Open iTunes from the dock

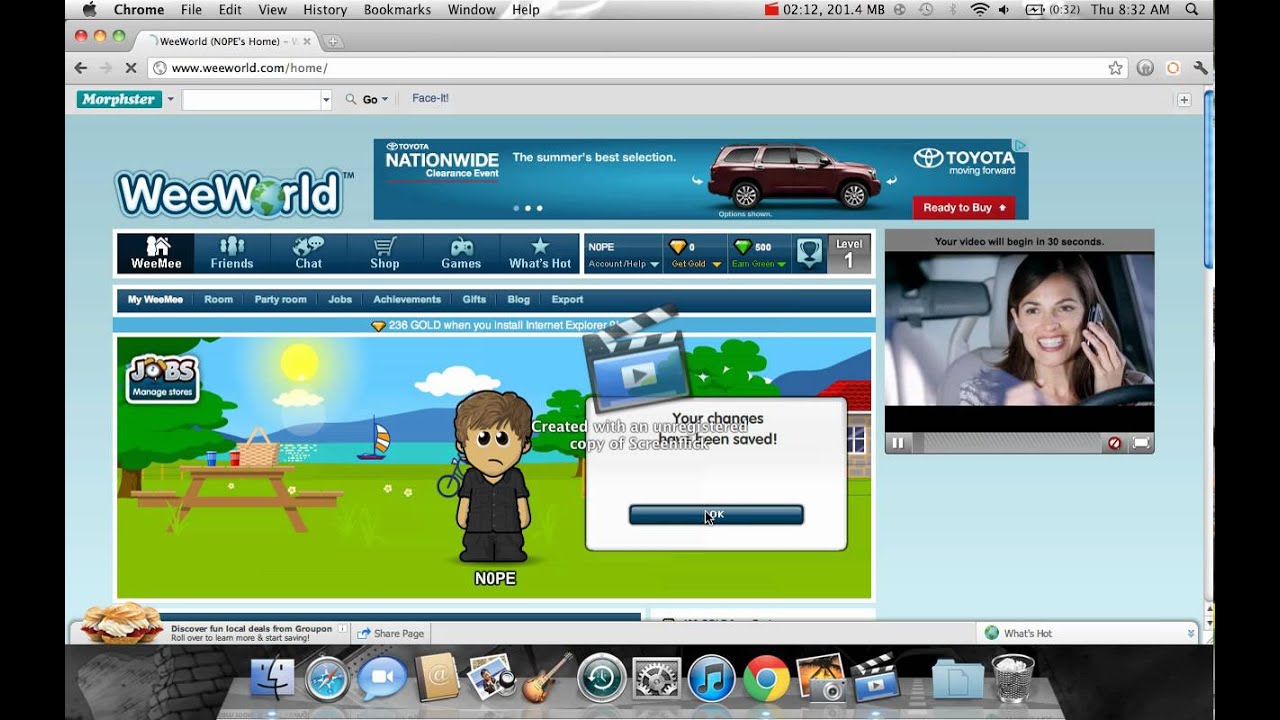pyautogui.click(x=711, y=680)
